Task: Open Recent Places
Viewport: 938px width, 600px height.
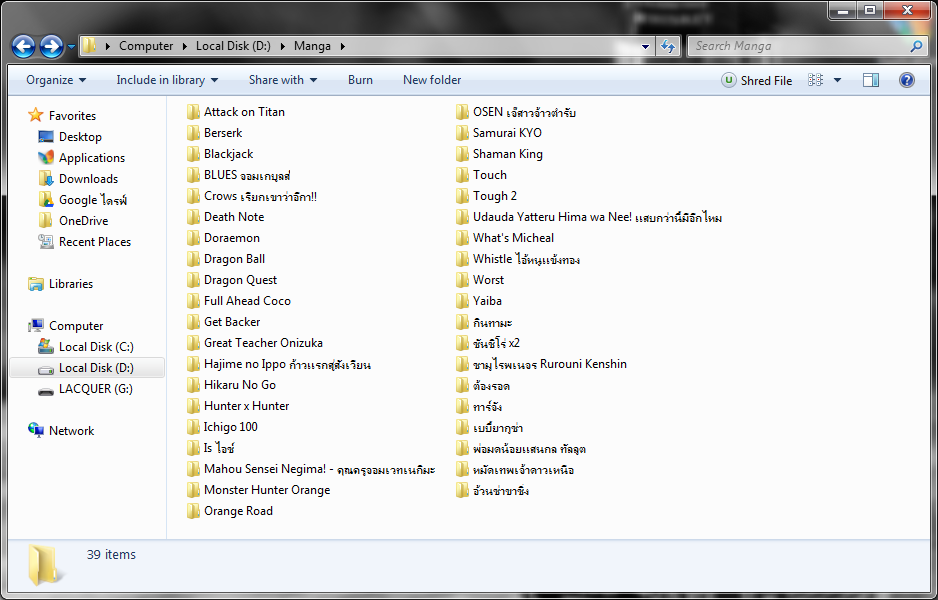Action: pos(84,242)
